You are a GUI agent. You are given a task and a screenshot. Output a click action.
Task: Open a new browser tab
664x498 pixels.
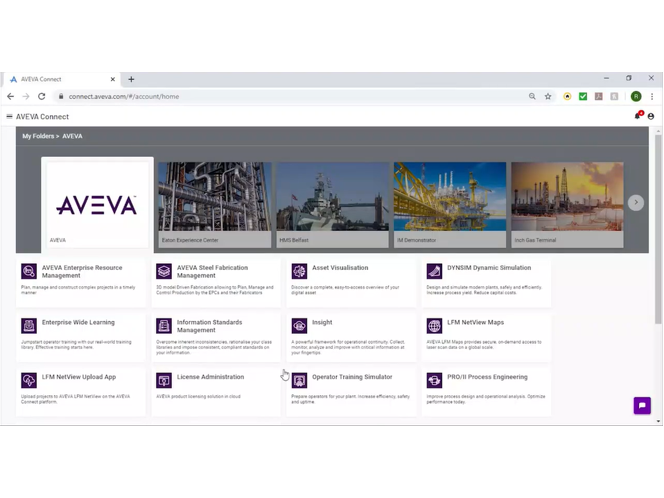[131, 79]
